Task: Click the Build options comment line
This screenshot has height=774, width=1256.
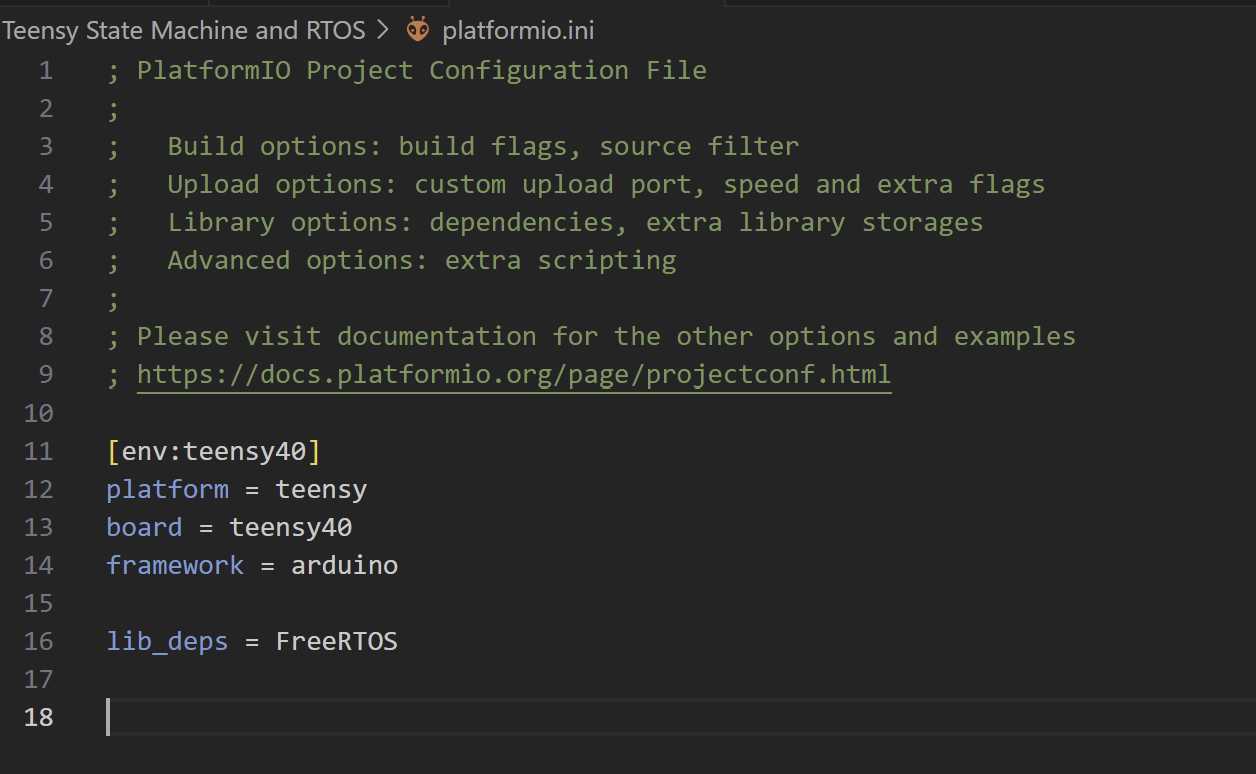Action: (453, 146)
